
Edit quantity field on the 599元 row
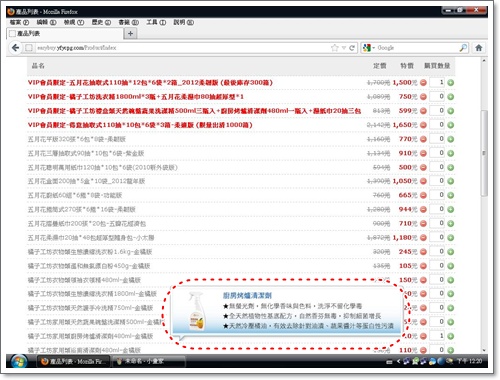pos(437,110)
